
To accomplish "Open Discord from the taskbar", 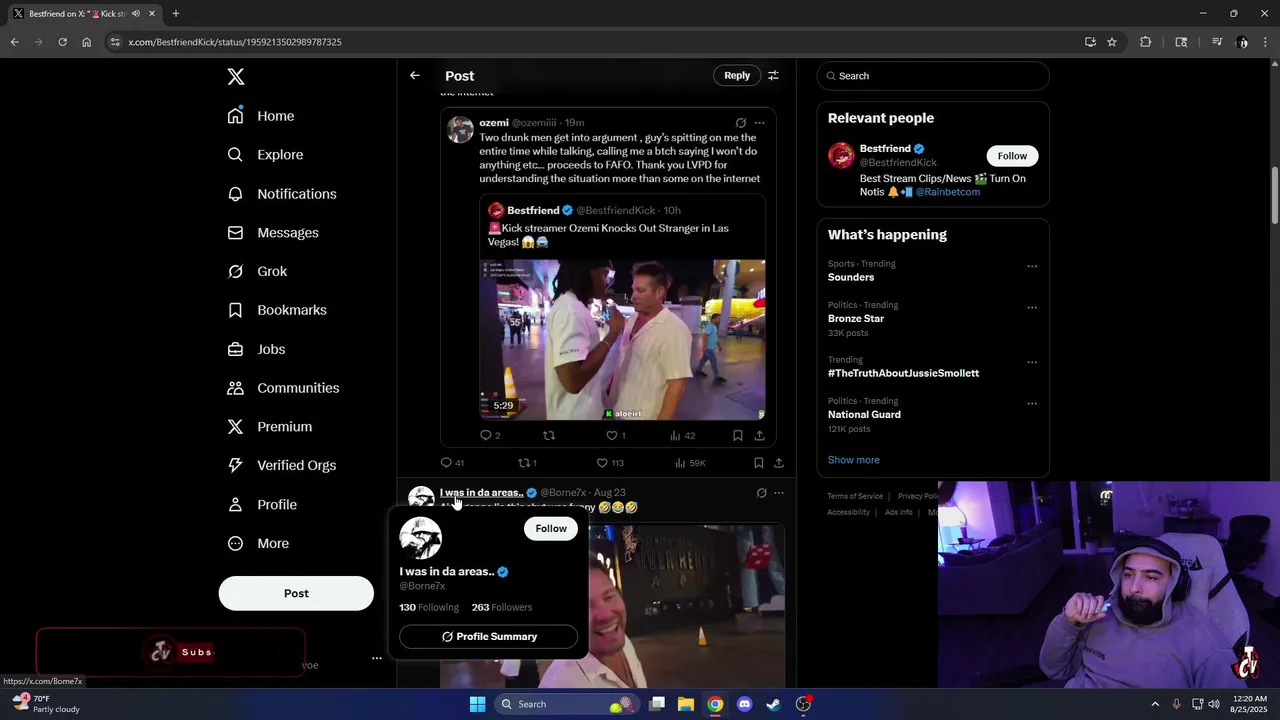I will tap(744, 704).
